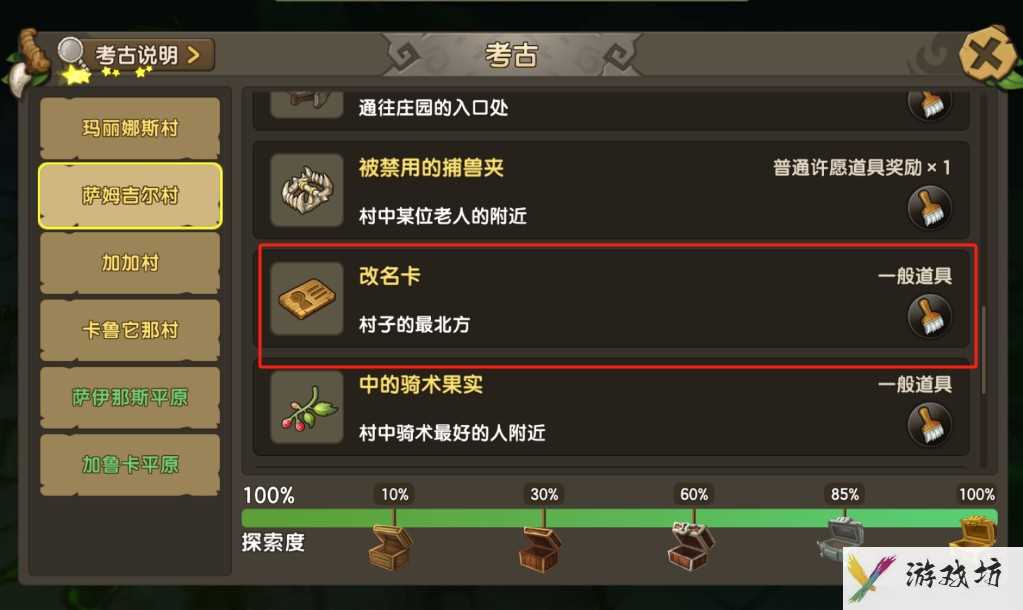Click the 改名卡 card item icon
This screenshot has height=610, width=1023.
307,299
